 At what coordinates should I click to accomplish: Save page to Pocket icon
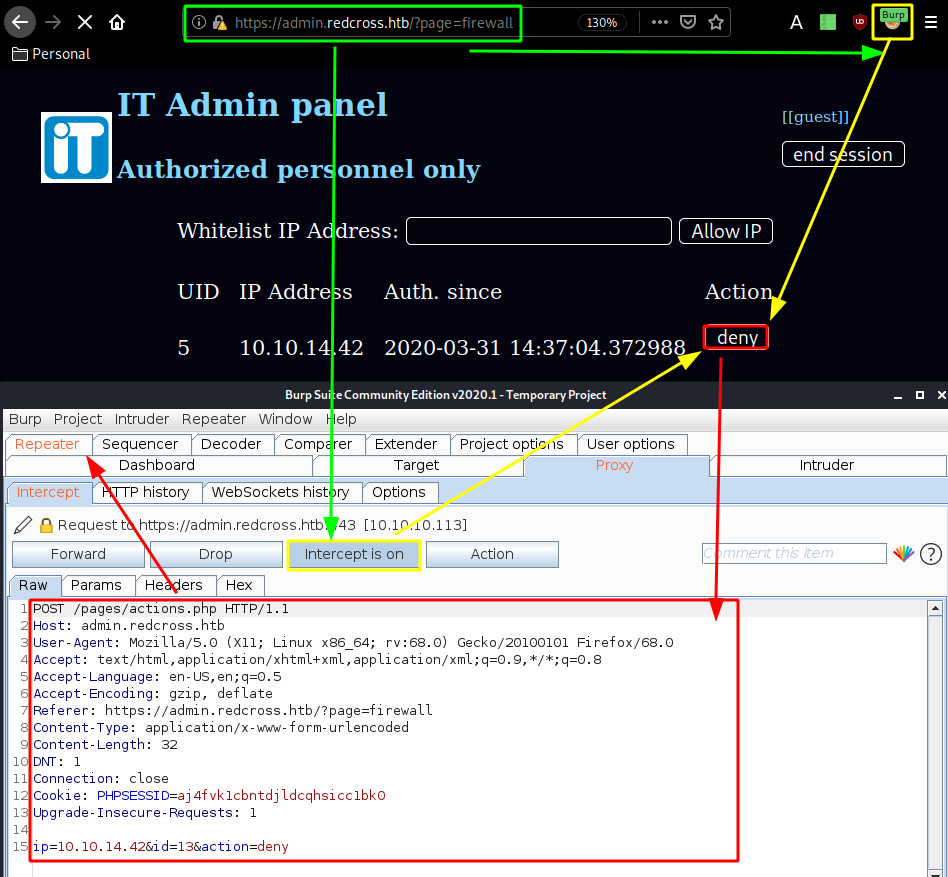pos(688,22)
